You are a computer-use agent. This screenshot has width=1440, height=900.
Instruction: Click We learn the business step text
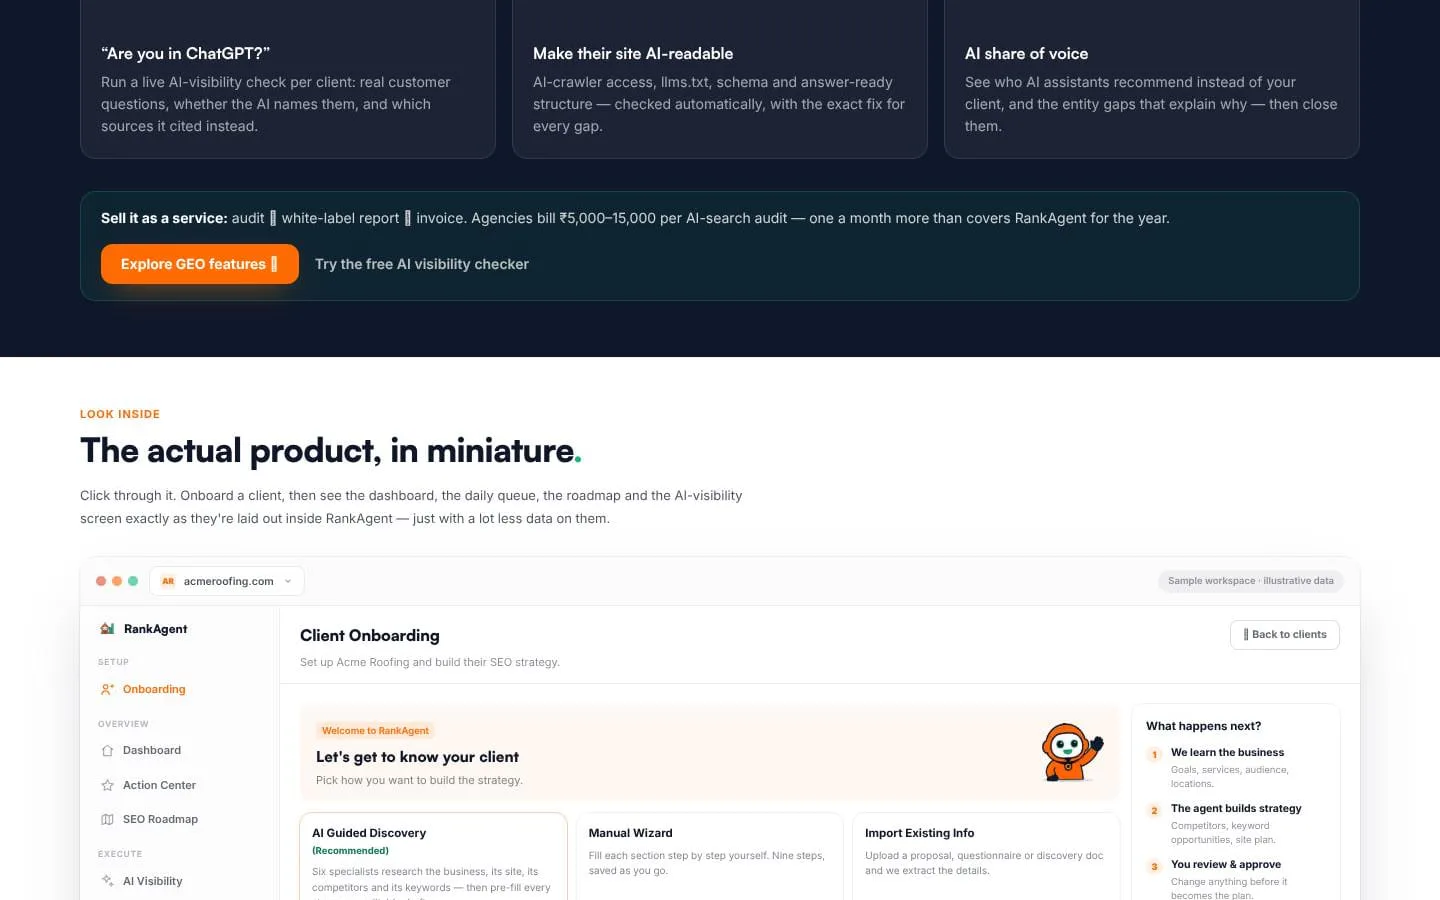coord(1227,752)
